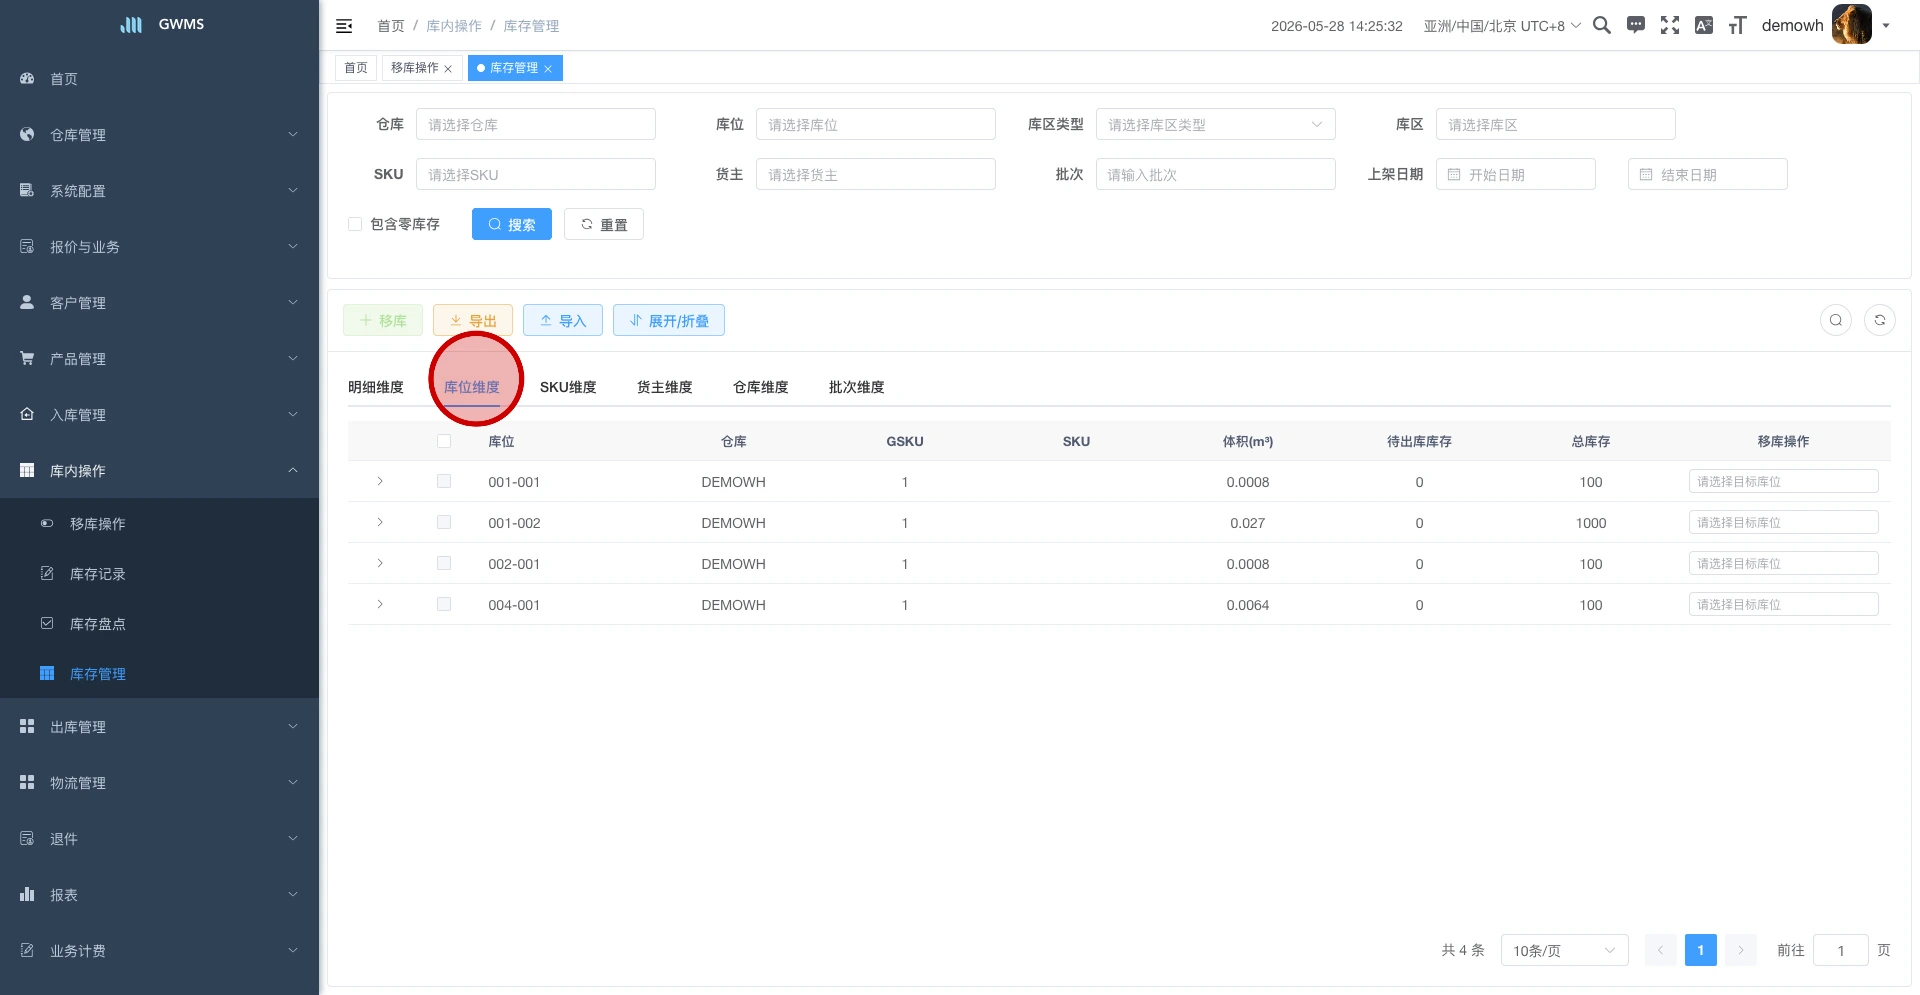
Task: Check the row checkbox for 004-001
Action: pos(444,604)
